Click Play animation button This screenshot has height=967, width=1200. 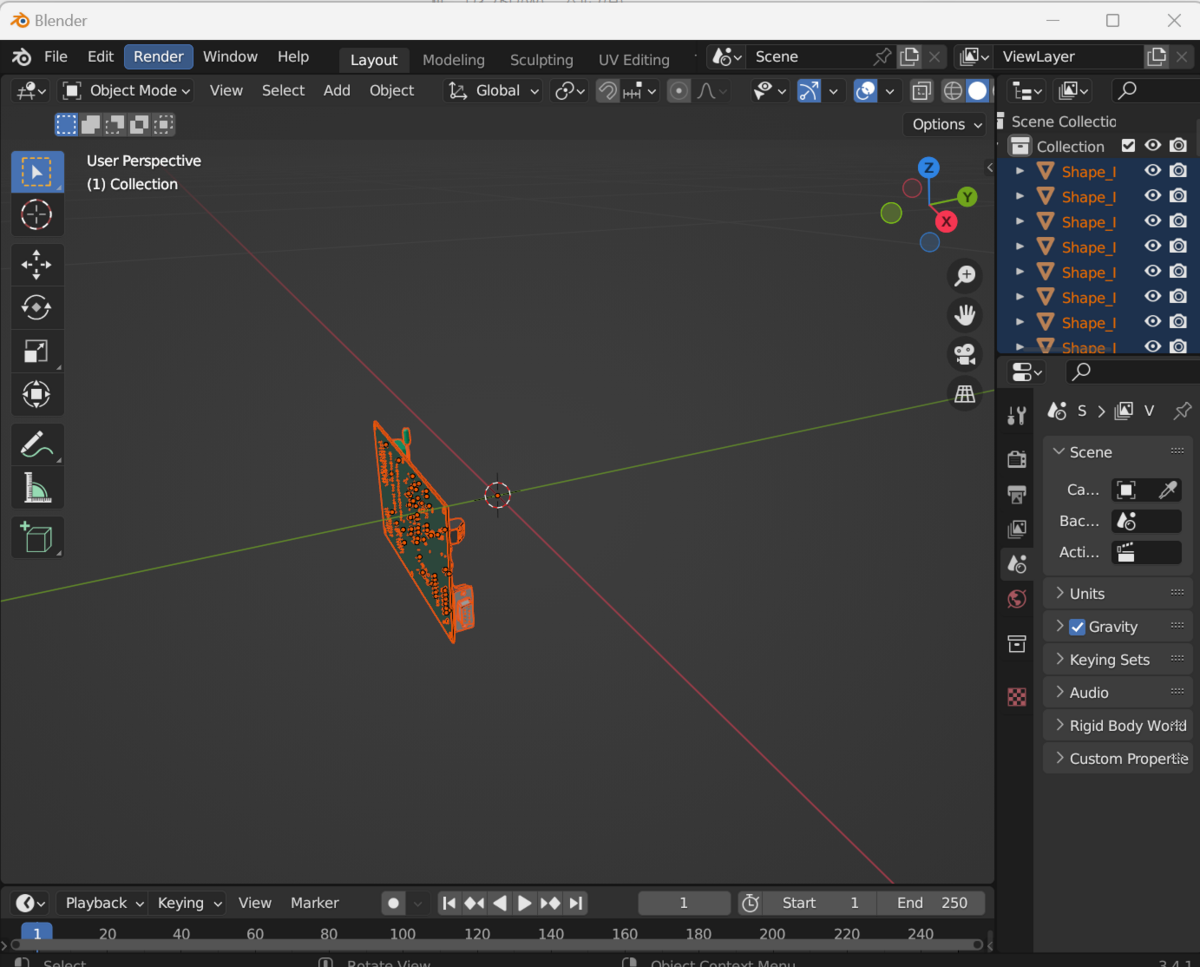tap(524, 903)
